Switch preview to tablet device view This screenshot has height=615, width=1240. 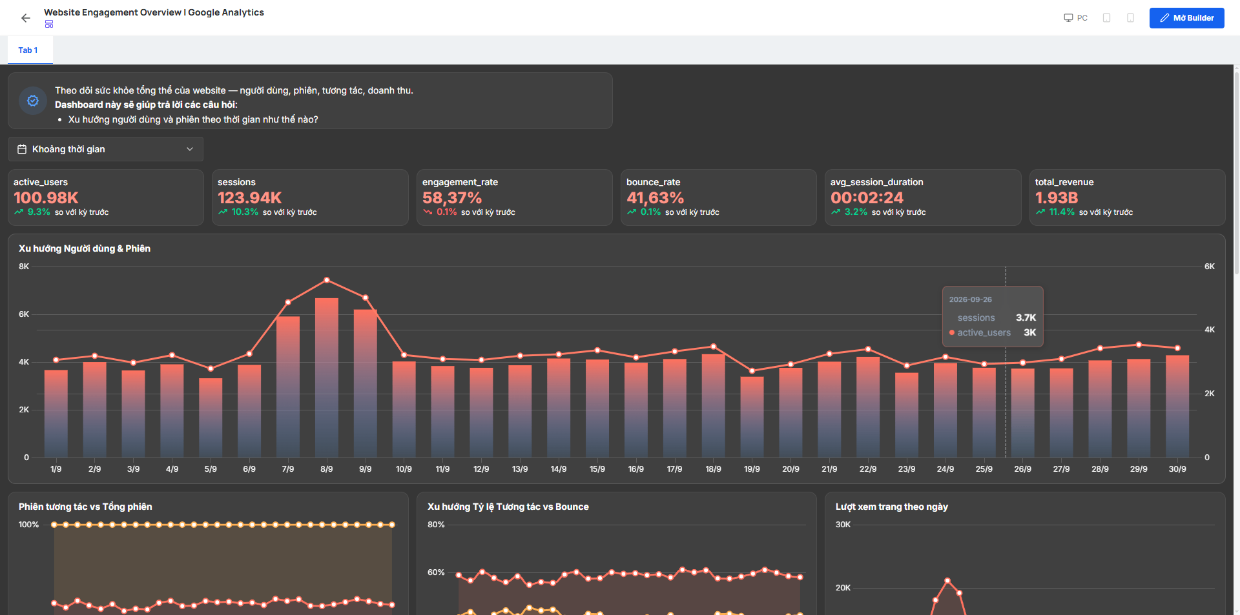click(1107, 18)
